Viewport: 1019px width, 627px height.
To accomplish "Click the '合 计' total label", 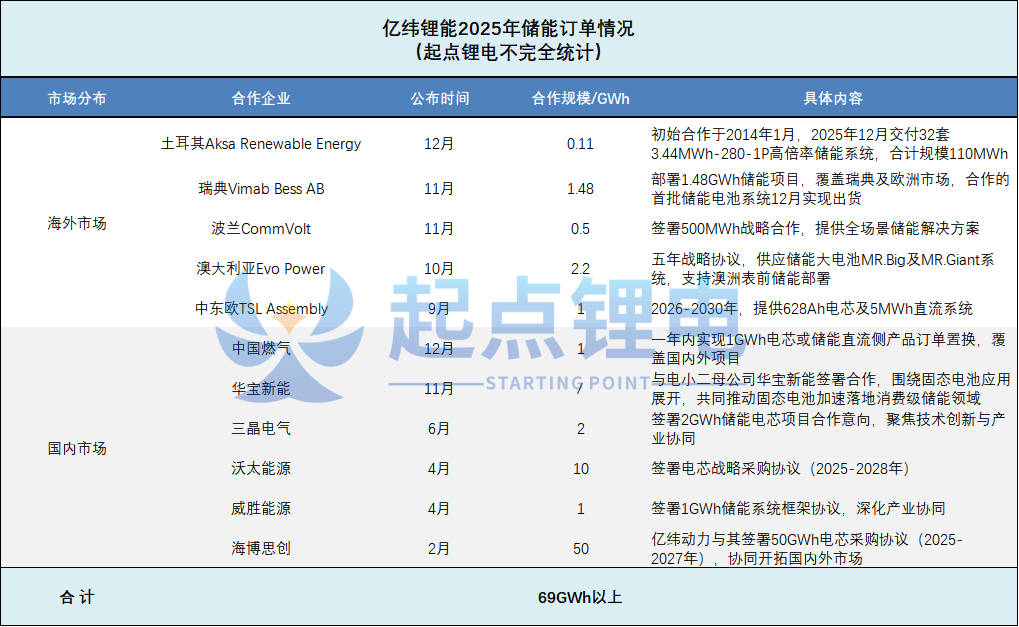I will click(x=77, y=597).
